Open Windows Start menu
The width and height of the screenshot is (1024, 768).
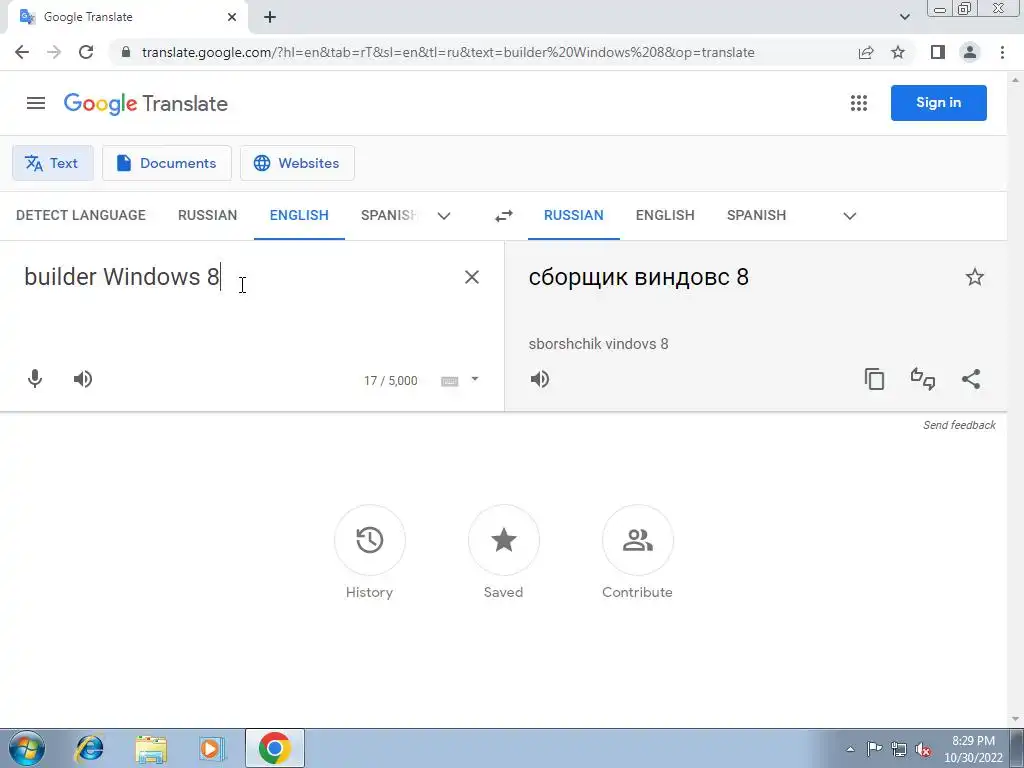(27, 748)
